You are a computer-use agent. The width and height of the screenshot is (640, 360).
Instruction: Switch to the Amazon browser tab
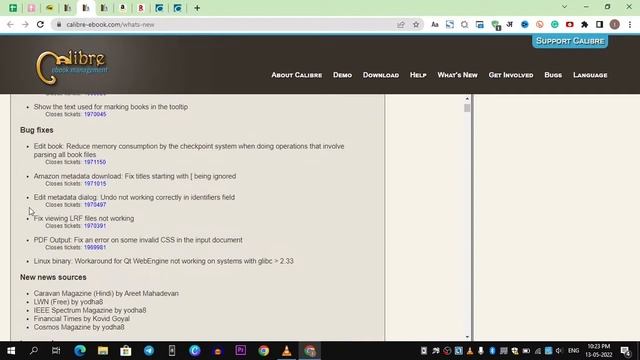122,8
